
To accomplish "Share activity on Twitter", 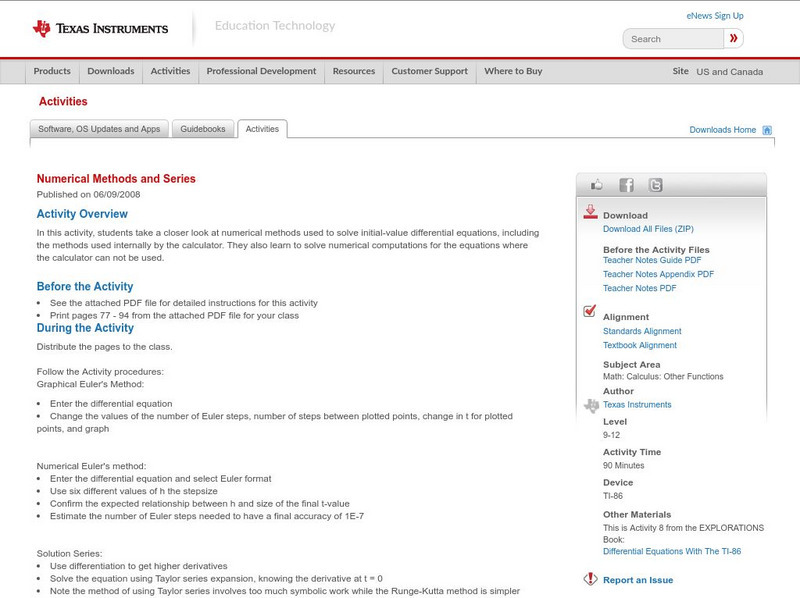I will (x=657, y=184).
